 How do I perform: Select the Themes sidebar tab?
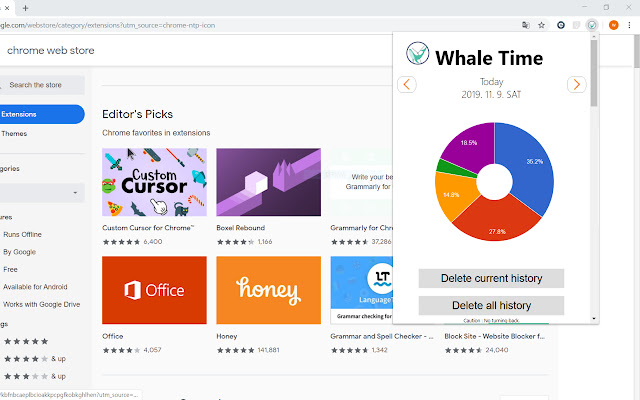pos(14,133)
